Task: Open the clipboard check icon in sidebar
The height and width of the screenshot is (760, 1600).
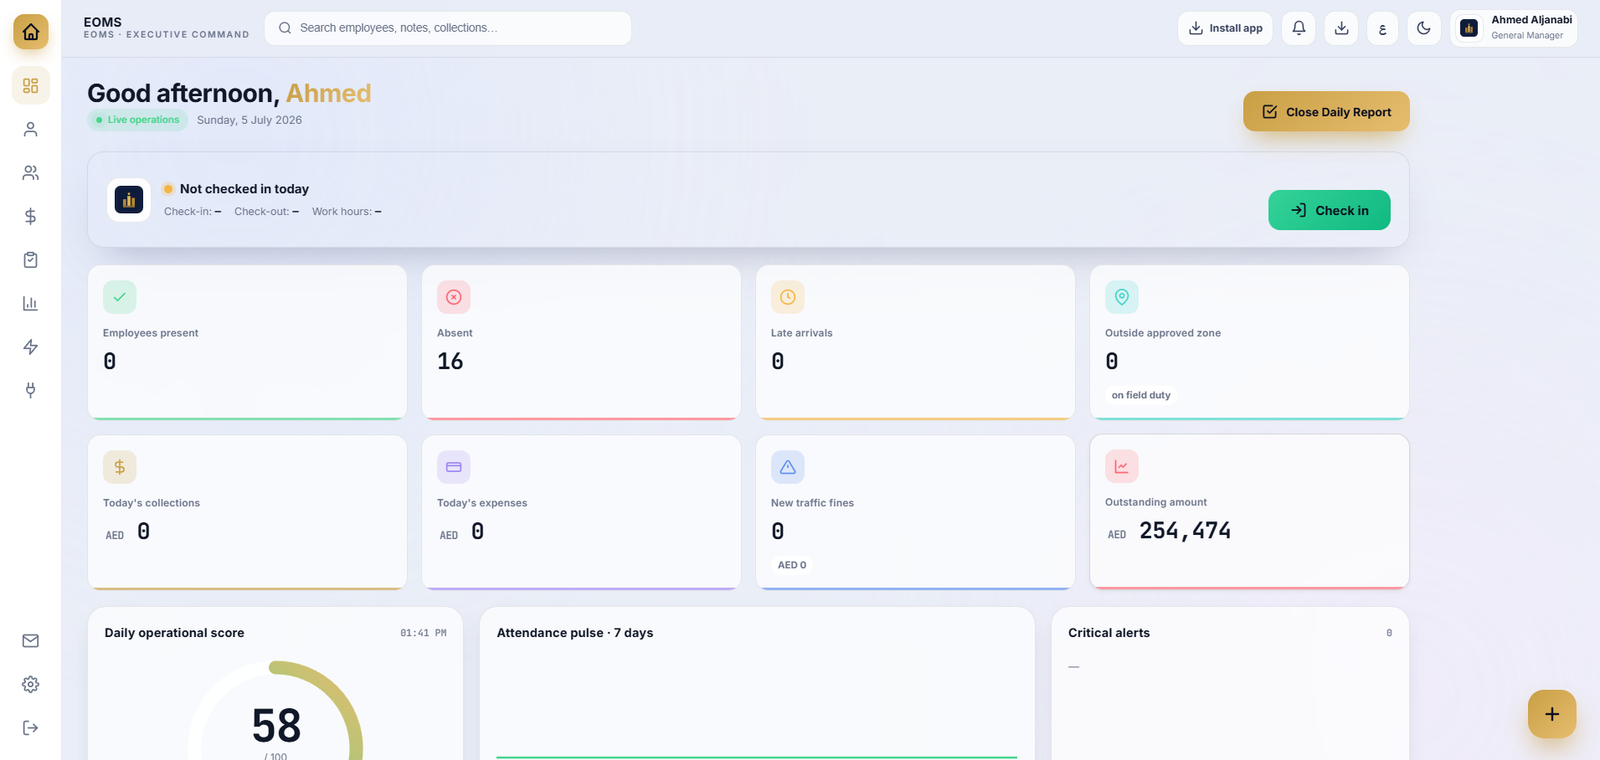Action: pos(31,260)
